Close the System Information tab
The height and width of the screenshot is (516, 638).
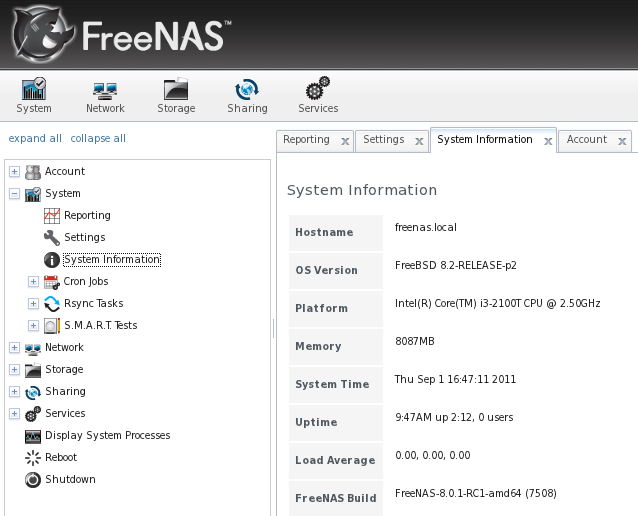tap(548, 141)
